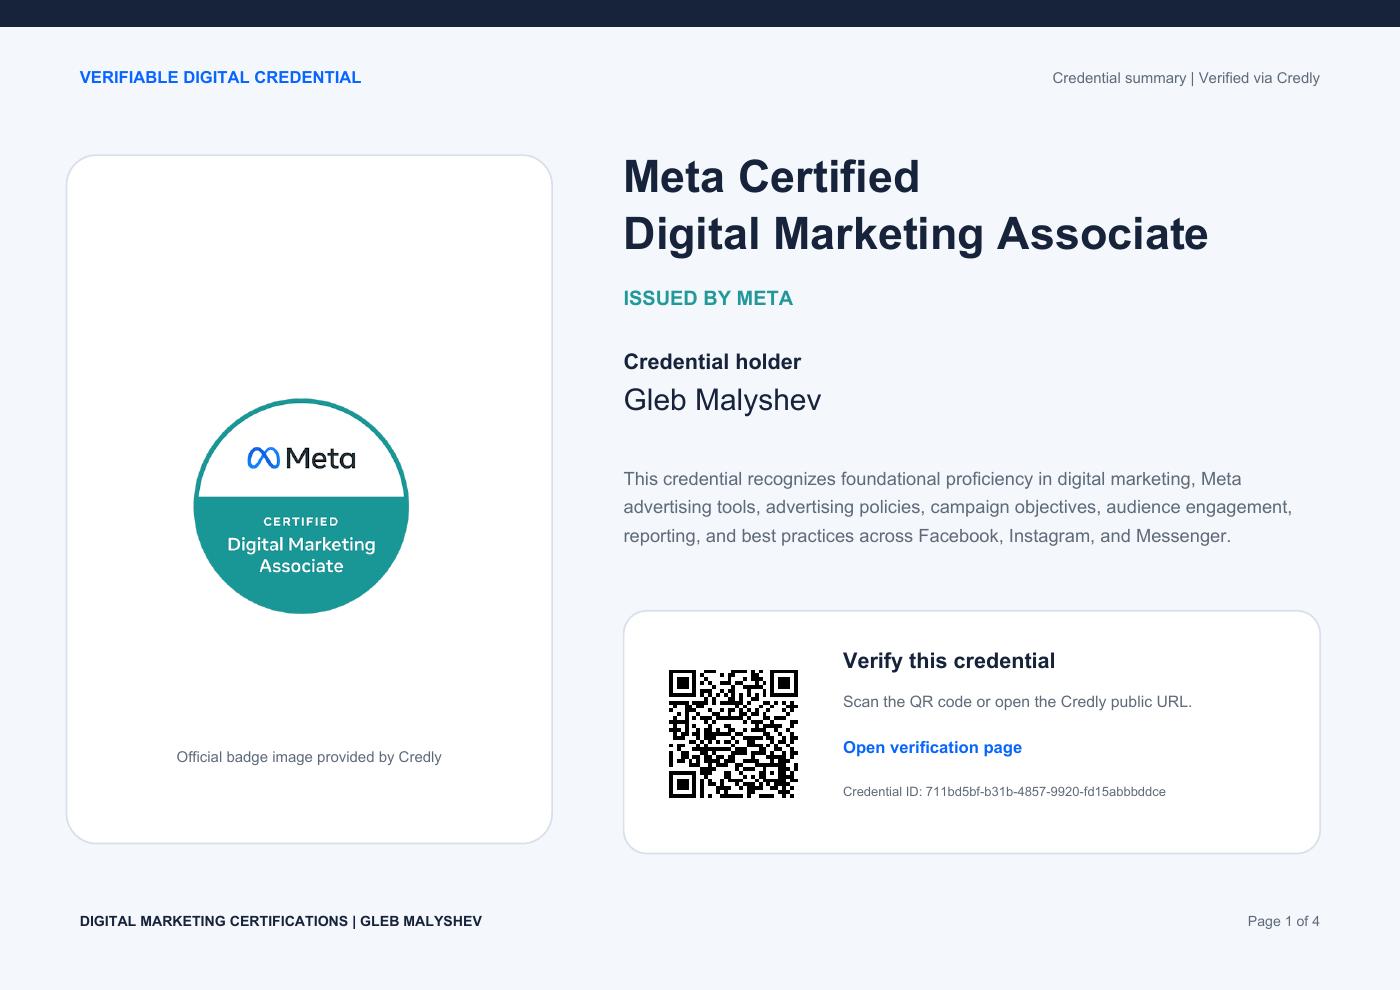Click the holder name Gleb Malyshev

(x=722, y=400)
